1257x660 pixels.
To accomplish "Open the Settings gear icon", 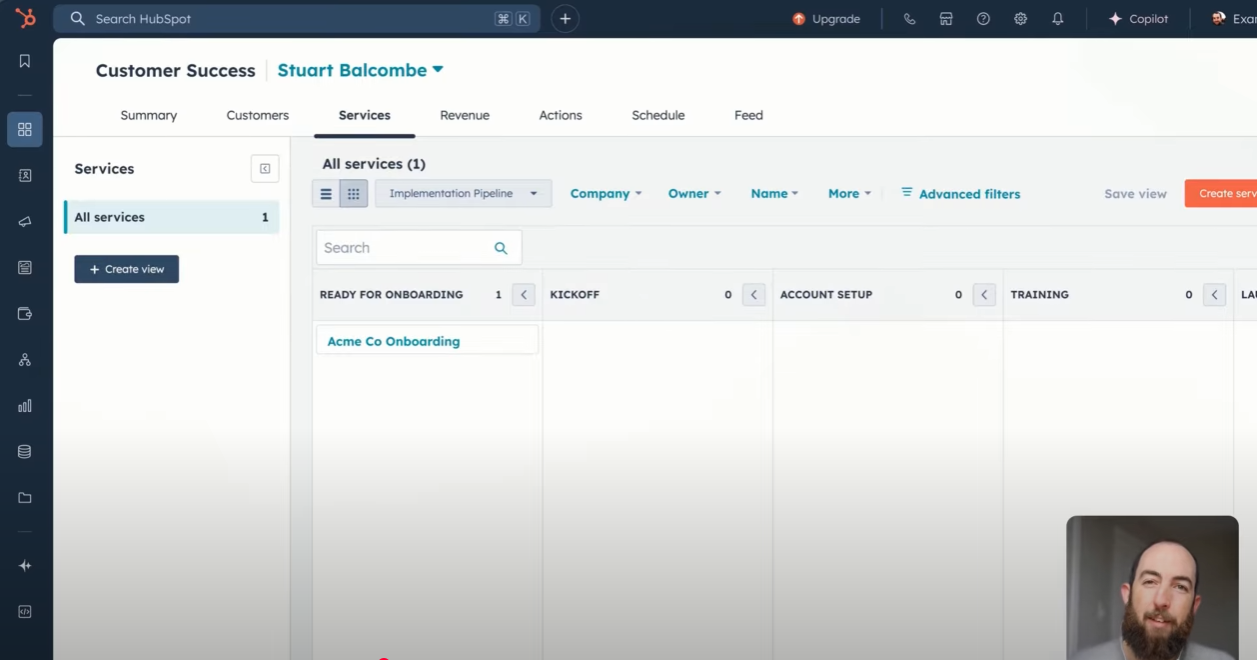I will [1020, 19].
